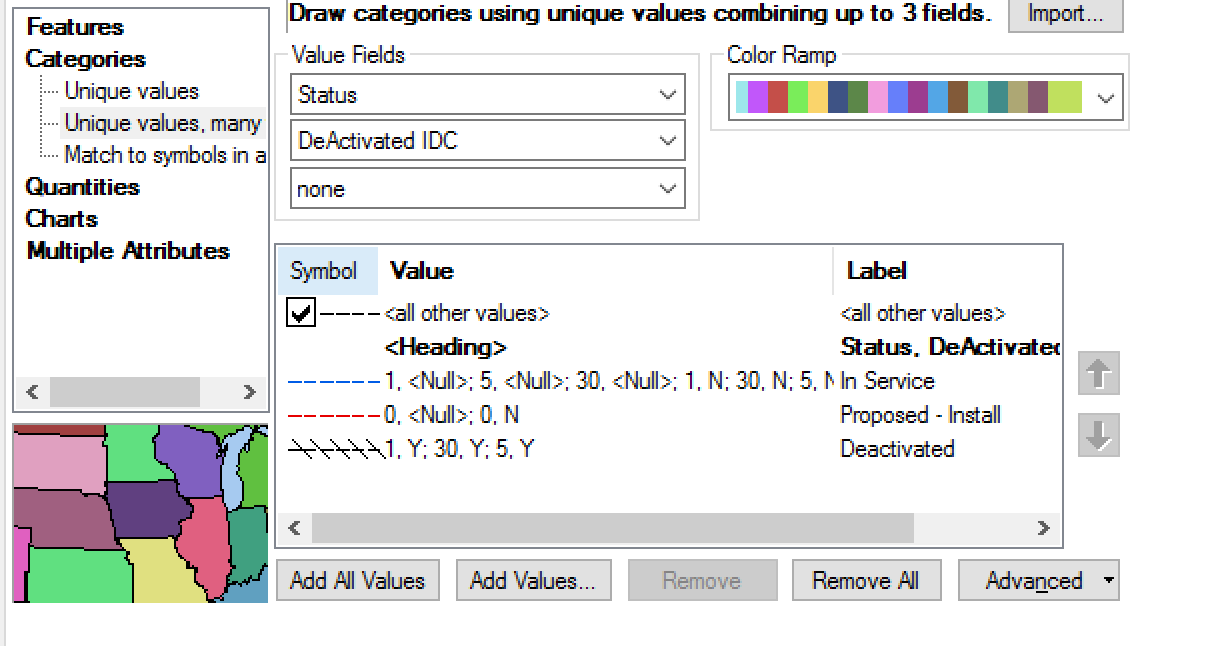Image resolution: width=1232 pixels, height=646 pixels.
Task: Open the DeActivated IDC field dropdown
Action: [668, 140]
